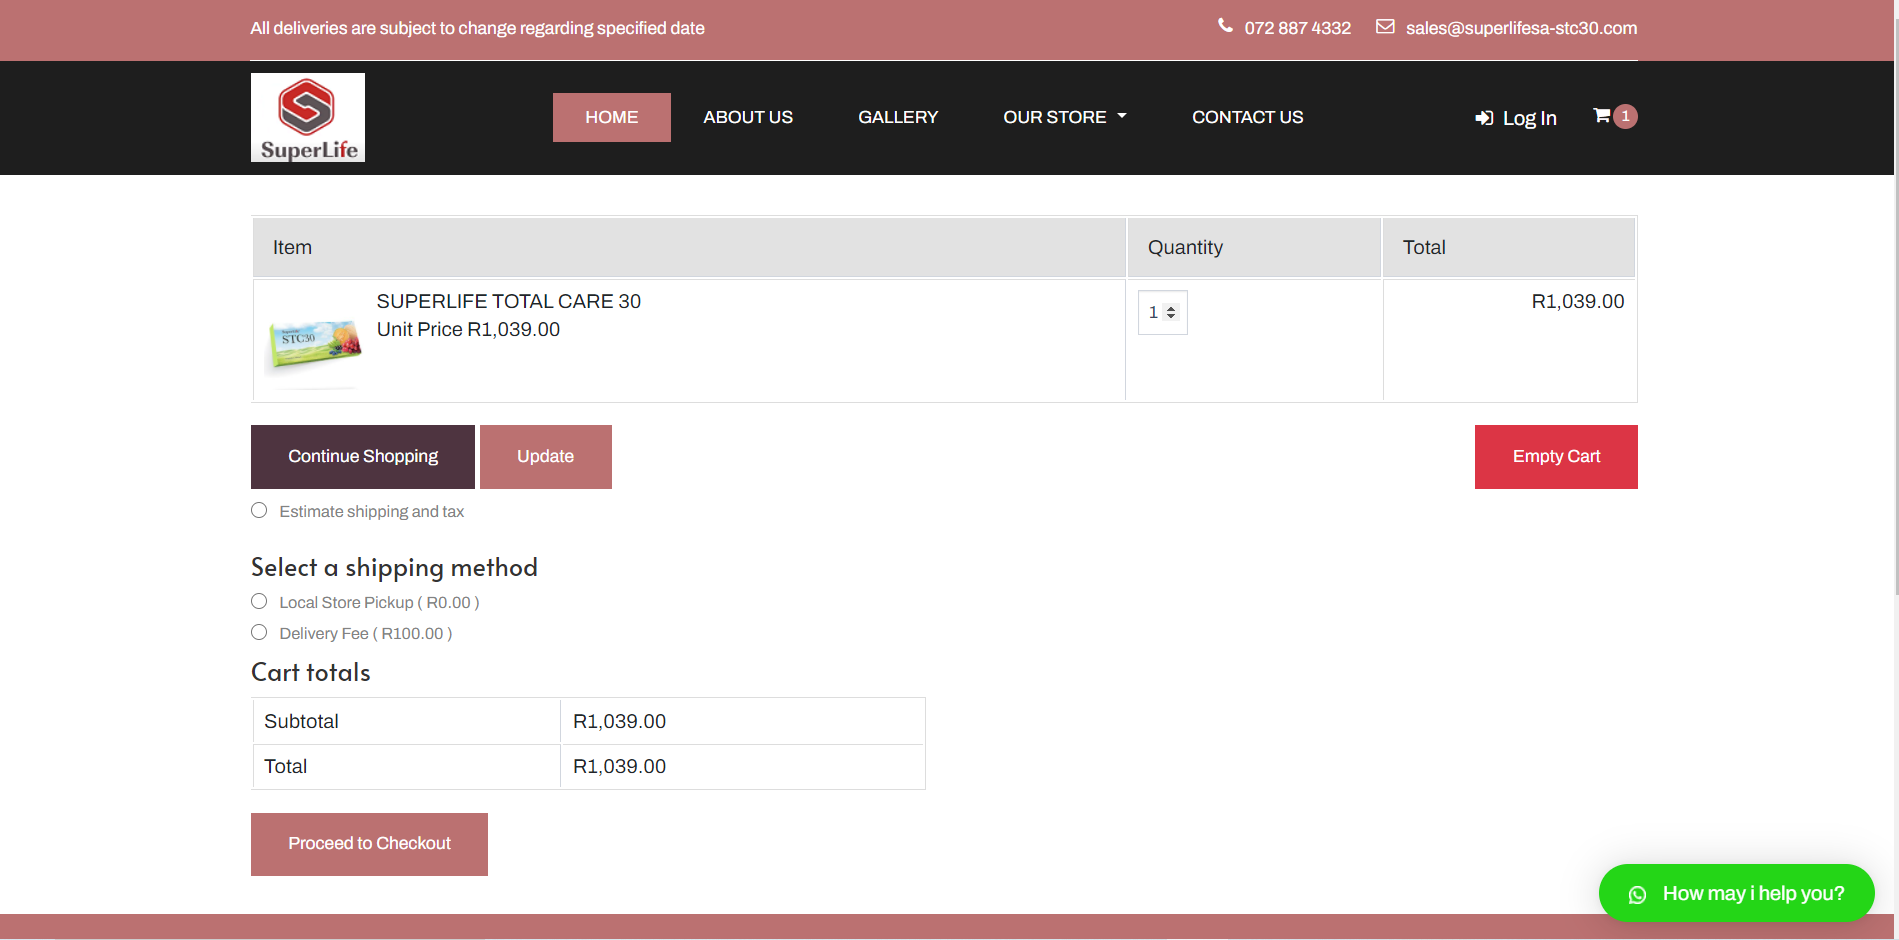The image size is (1899, 940).
Task: Expand the Our Store dropdown menu
Action: [x=1064, y=117]
